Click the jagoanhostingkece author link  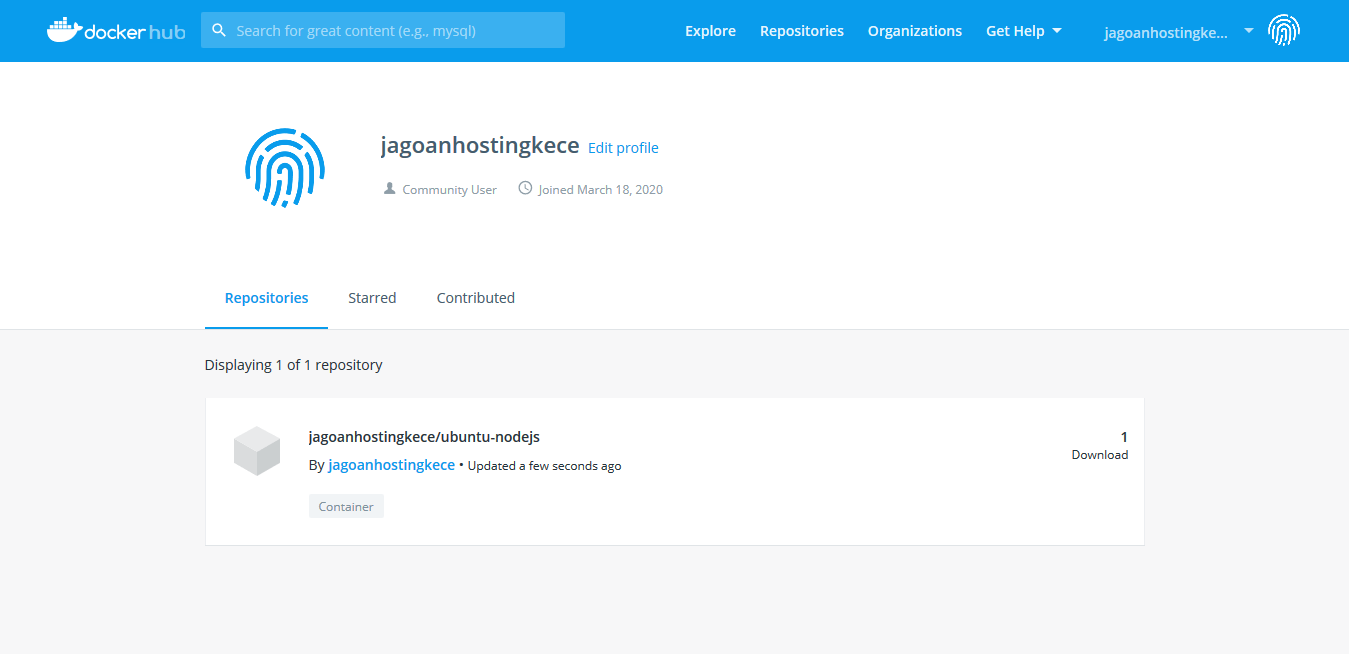[391, 465]
